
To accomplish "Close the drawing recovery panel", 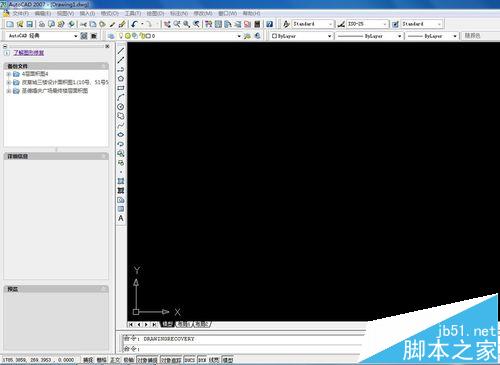I will (107, 46).
